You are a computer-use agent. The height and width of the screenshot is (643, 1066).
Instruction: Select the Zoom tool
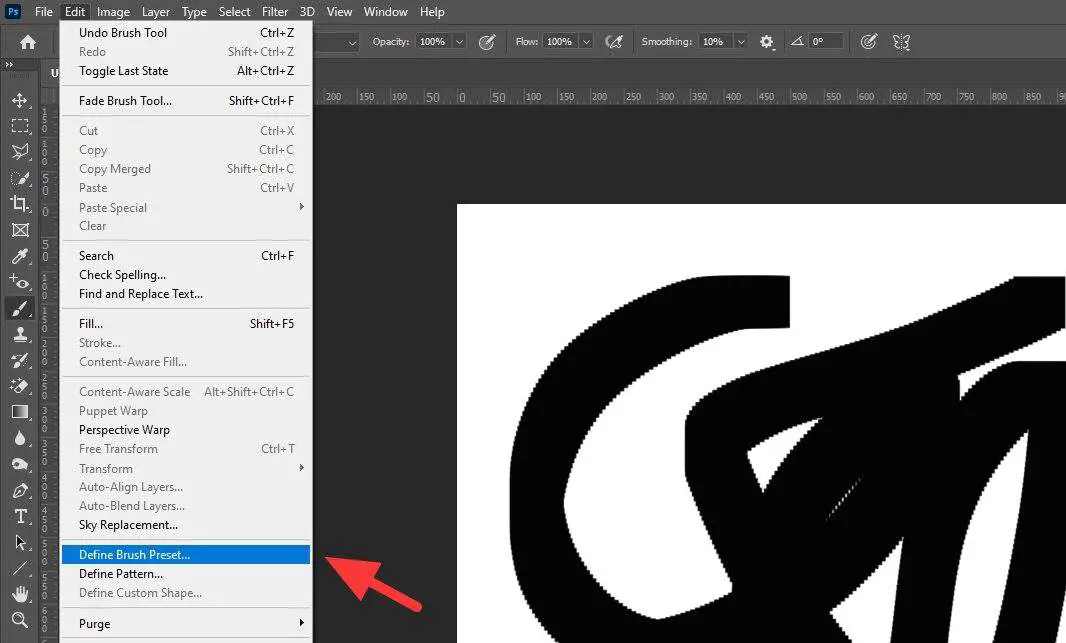(x=21, y=617)
